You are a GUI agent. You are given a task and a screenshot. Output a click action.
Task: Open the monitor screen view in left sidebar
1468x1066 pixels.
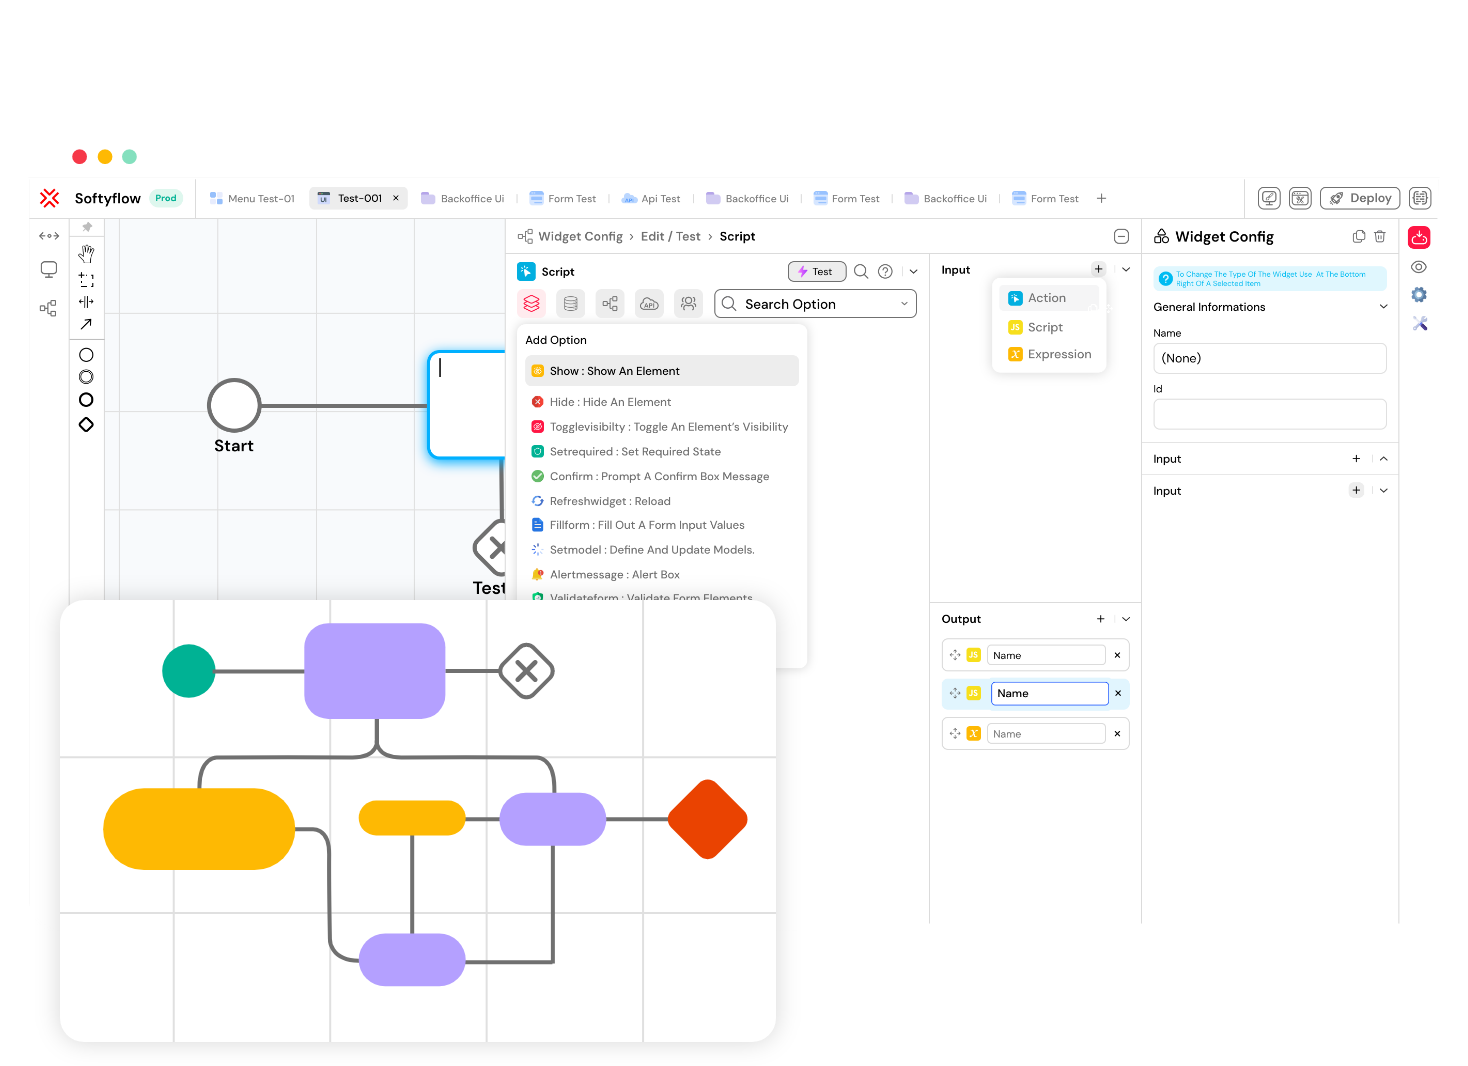tap(49, 269)
